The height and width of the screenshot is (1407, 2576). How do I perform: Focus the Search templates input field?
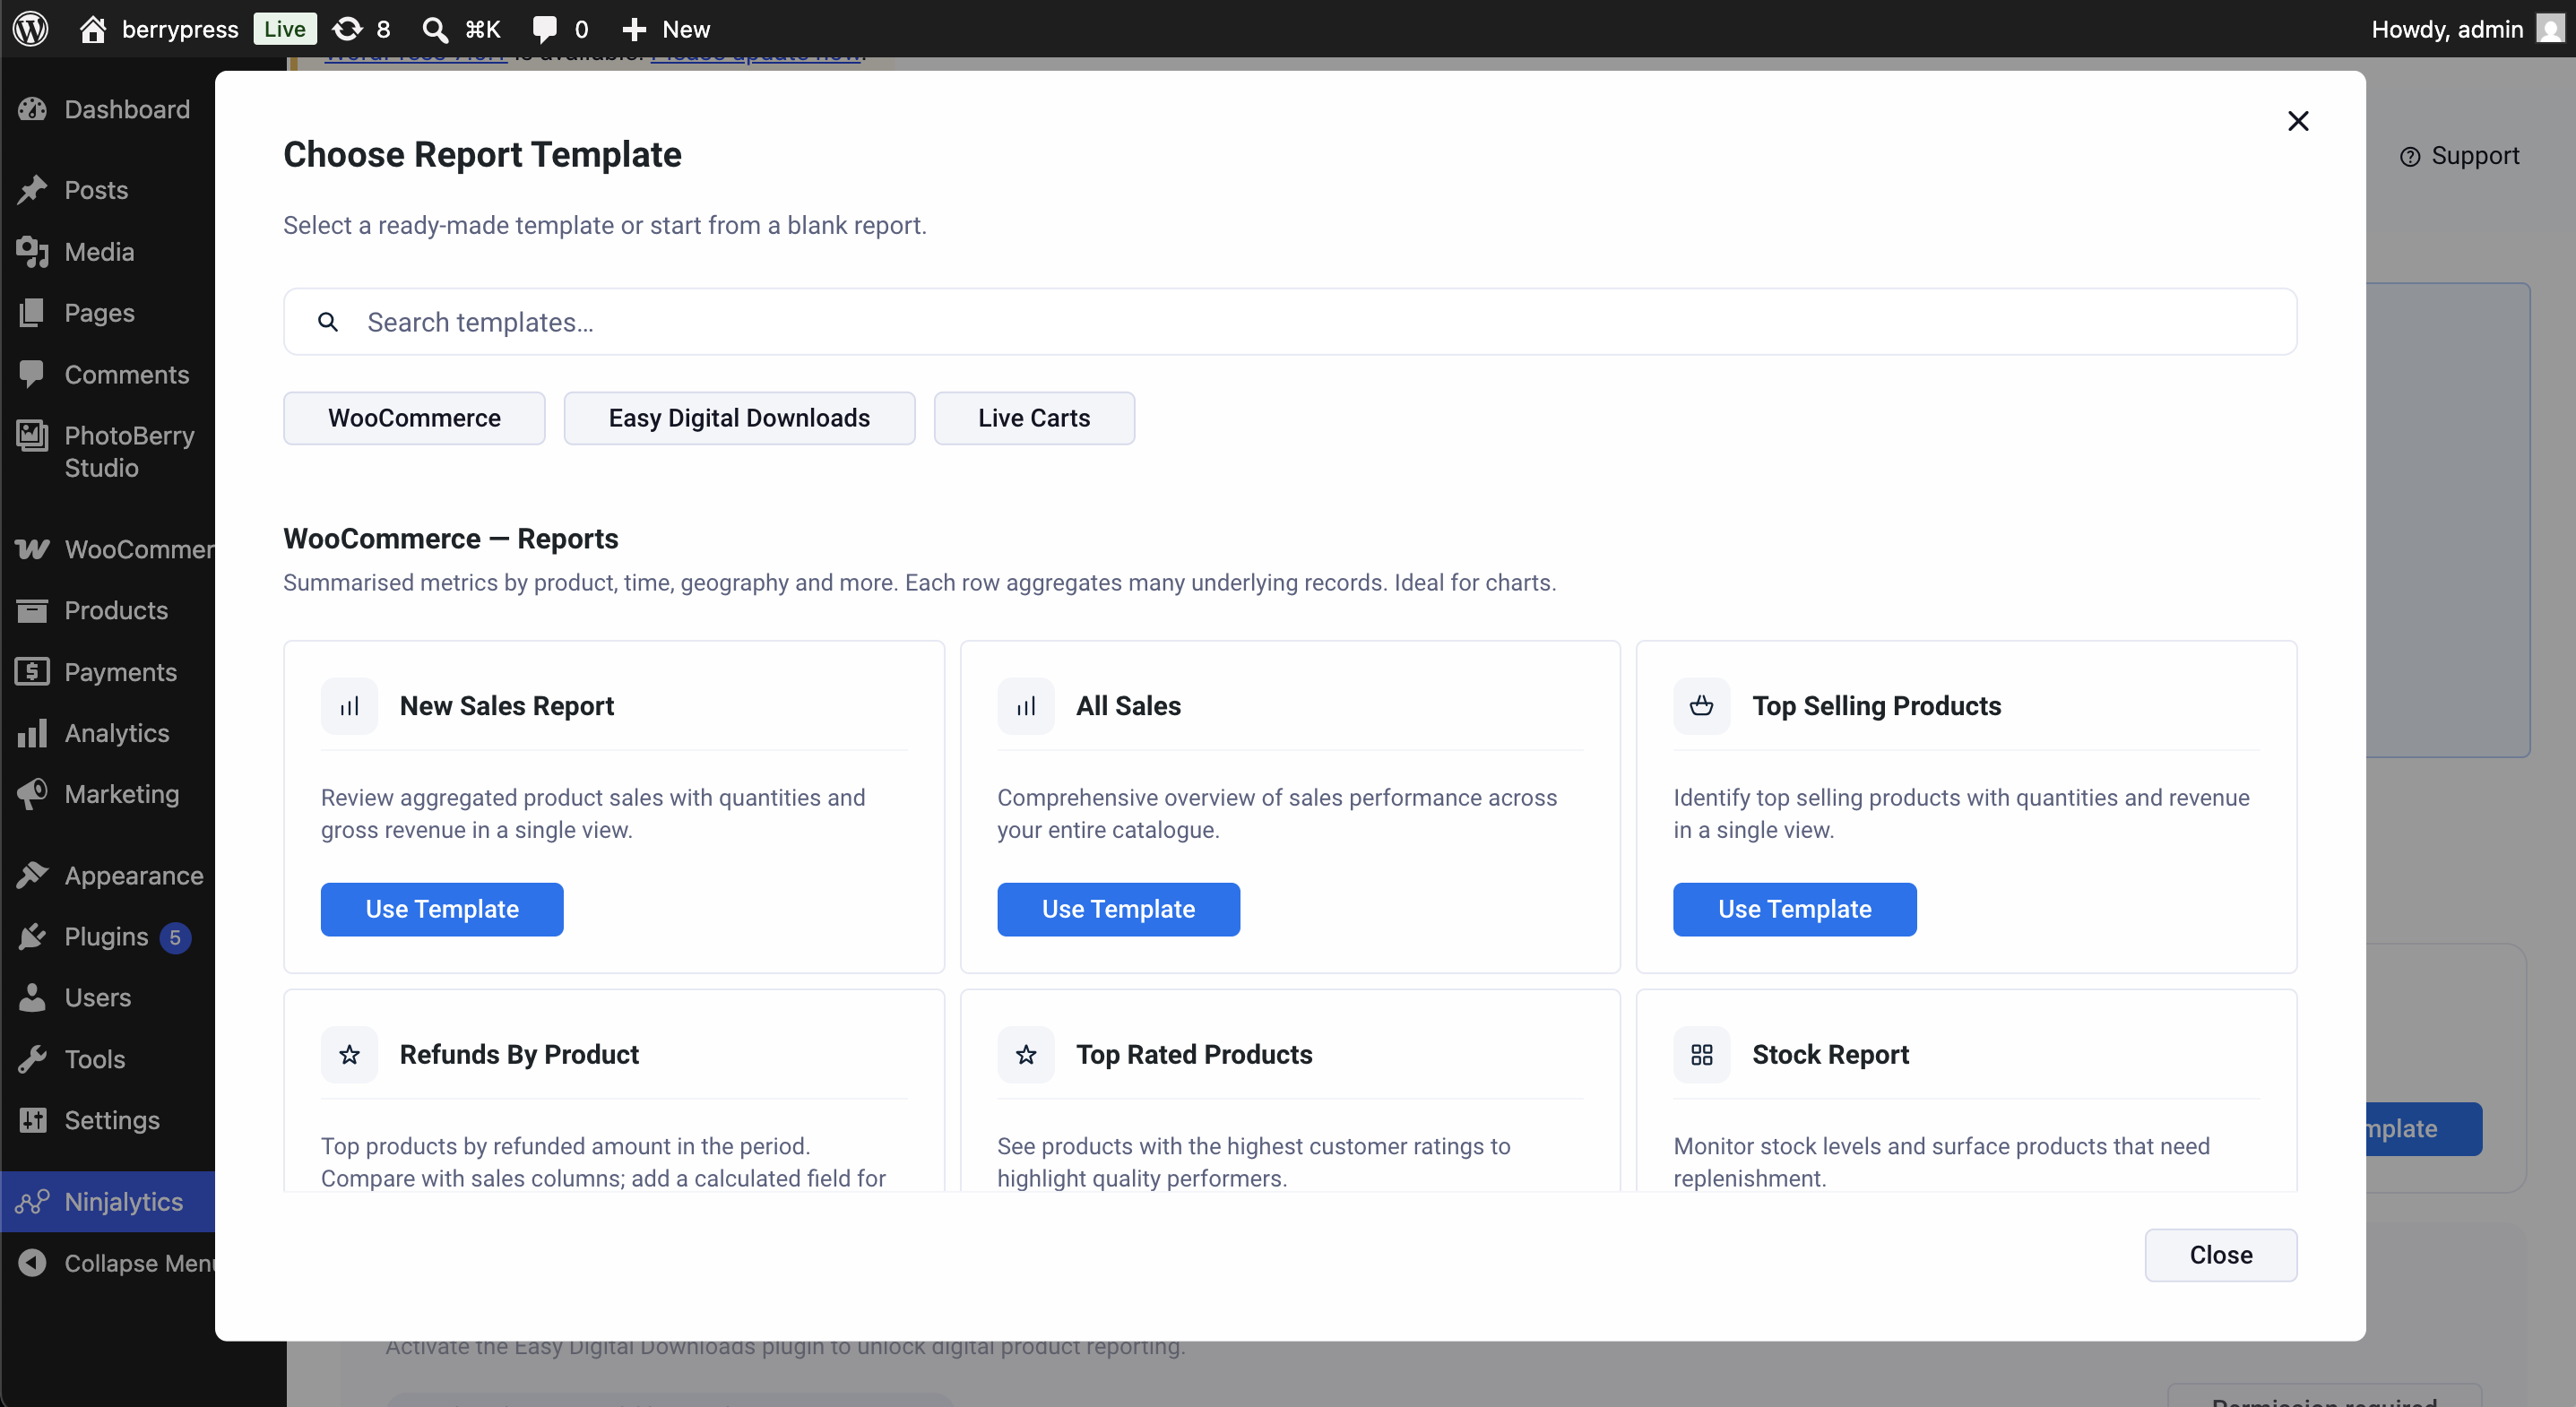(x=1290, y=322)
